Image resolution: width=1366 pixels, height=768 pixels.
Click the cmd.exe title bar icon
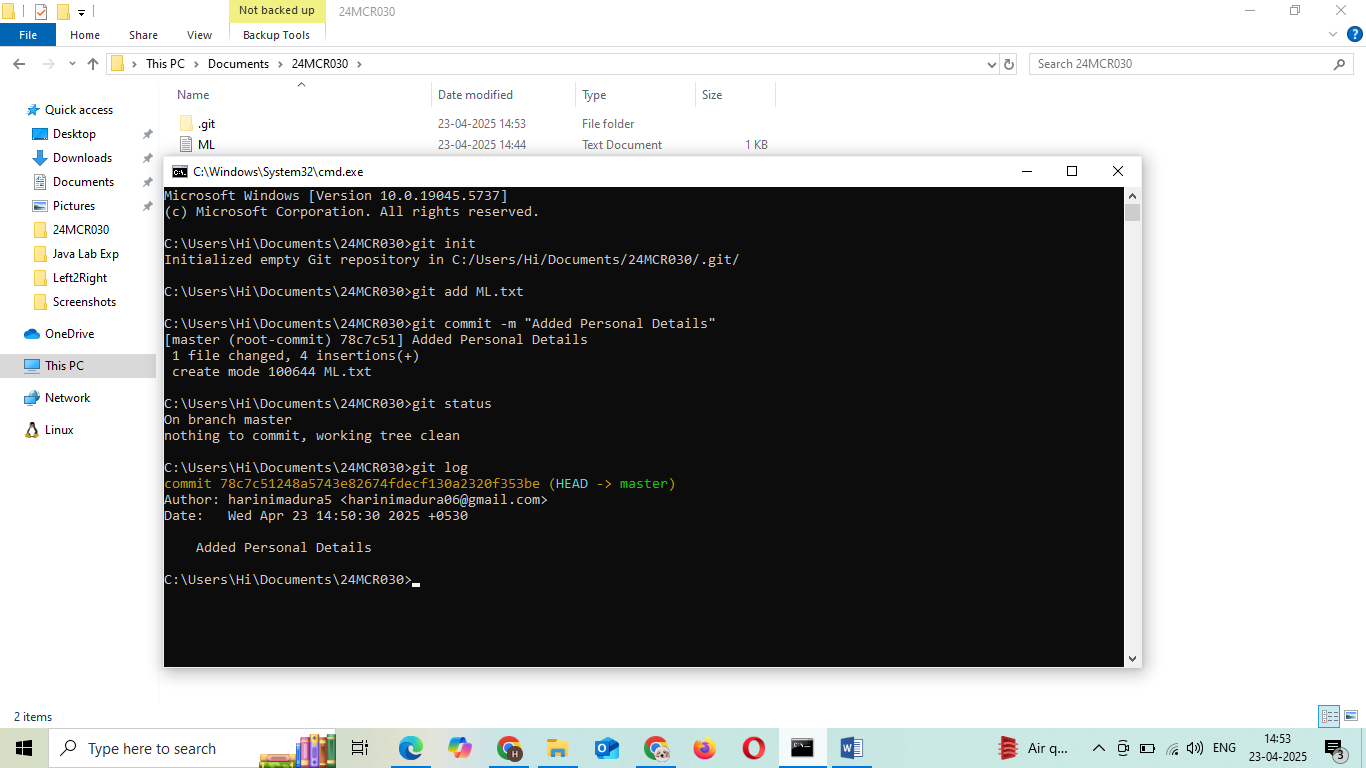[180, 172]
